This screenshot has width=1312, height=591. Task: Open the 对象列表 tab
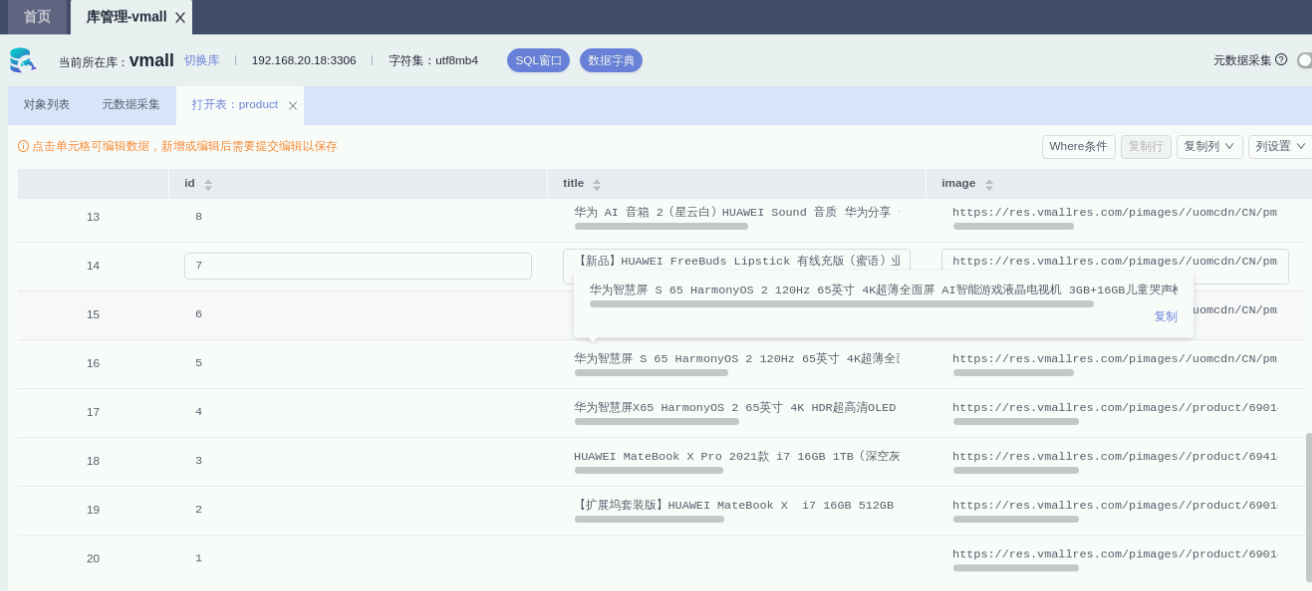point(47,104)
